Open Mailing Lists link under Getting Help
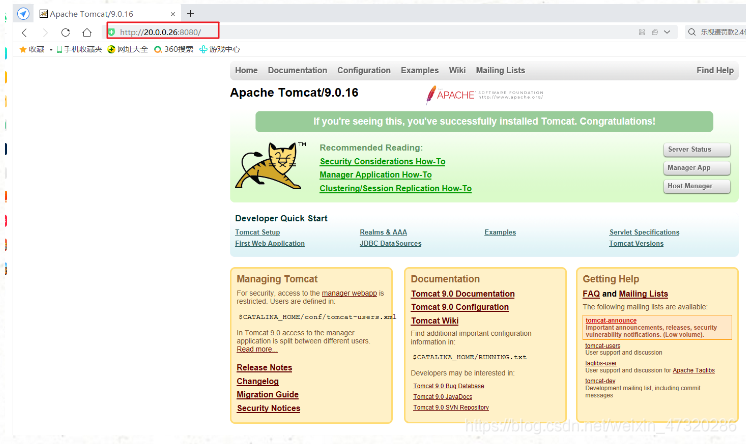746x444 pixels. click(643, 294)
